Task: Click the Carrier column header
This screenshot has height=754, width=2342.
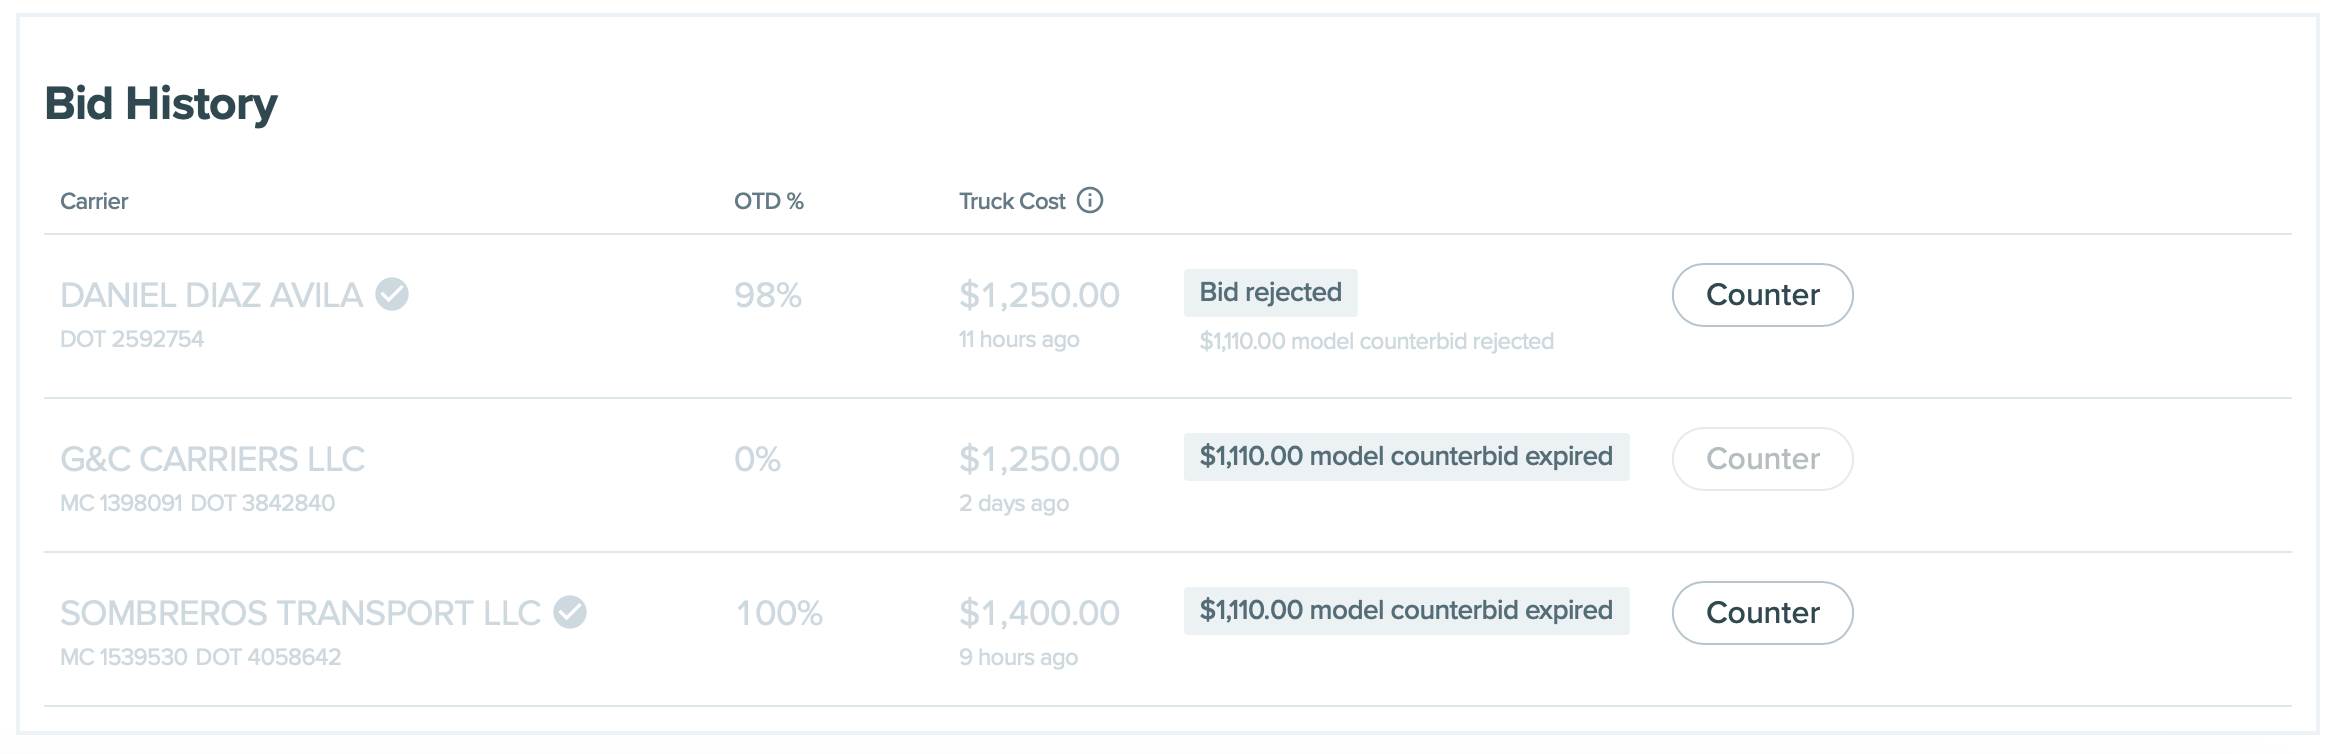Action: [94, 202]
